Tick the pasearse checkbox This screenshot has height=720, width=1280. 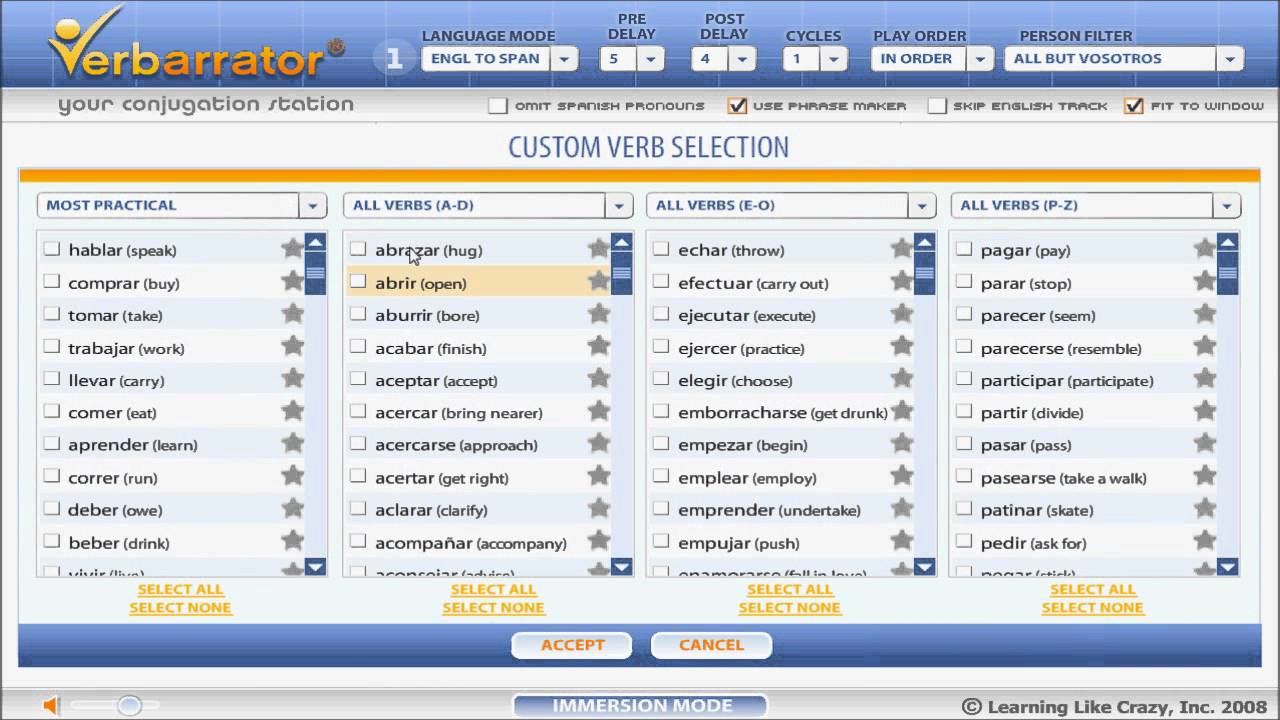point(964,477)
